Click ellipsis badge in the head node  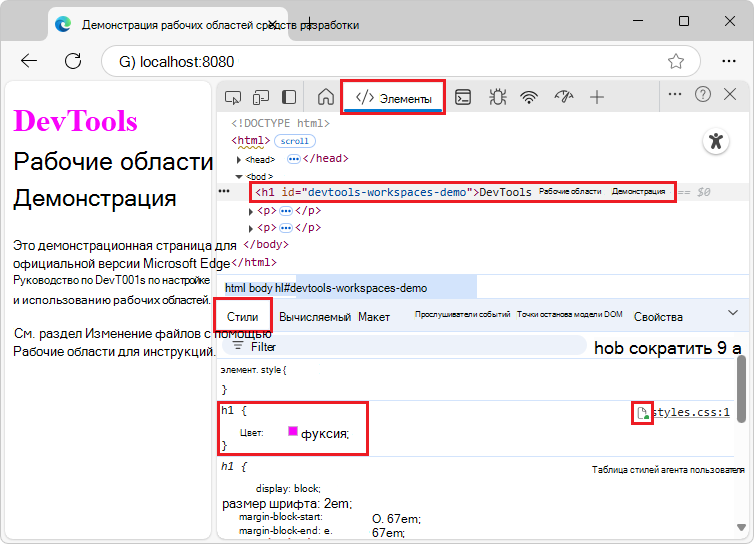(293, 159)
